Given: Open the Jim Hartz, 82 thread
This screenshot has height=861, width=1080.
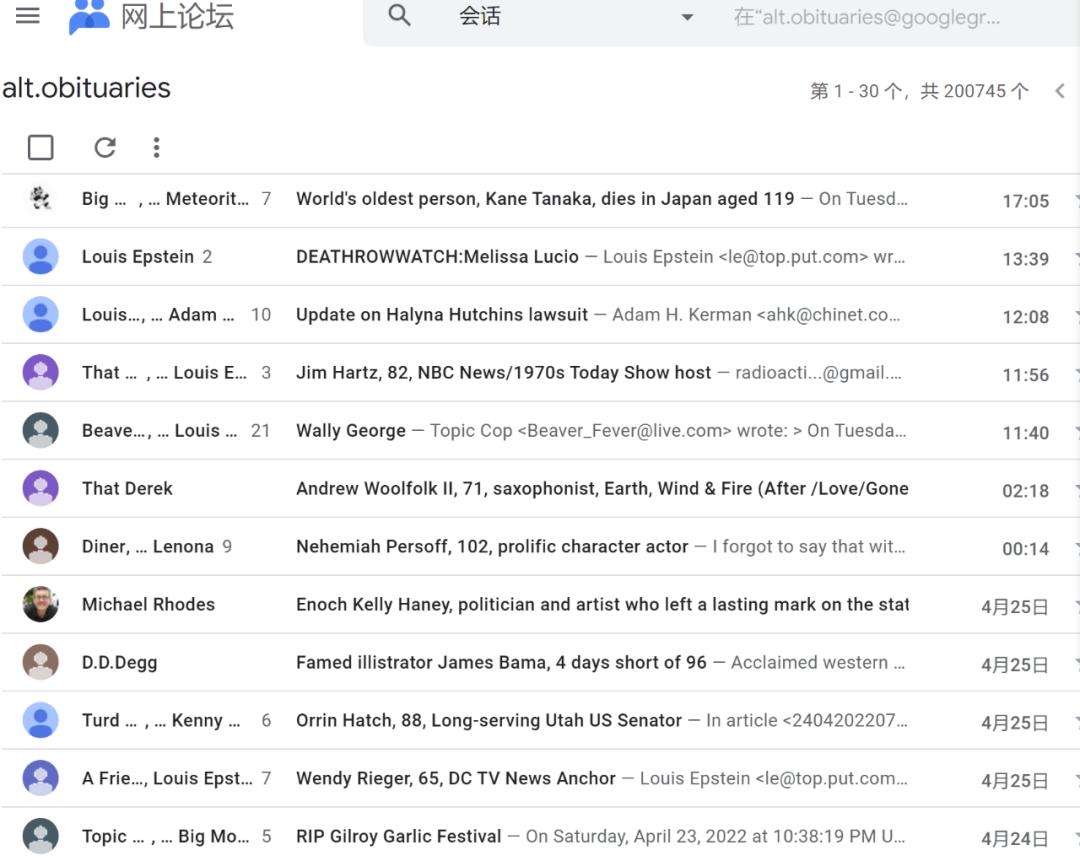Looking at the screenshot, I should tap(503, 372).
